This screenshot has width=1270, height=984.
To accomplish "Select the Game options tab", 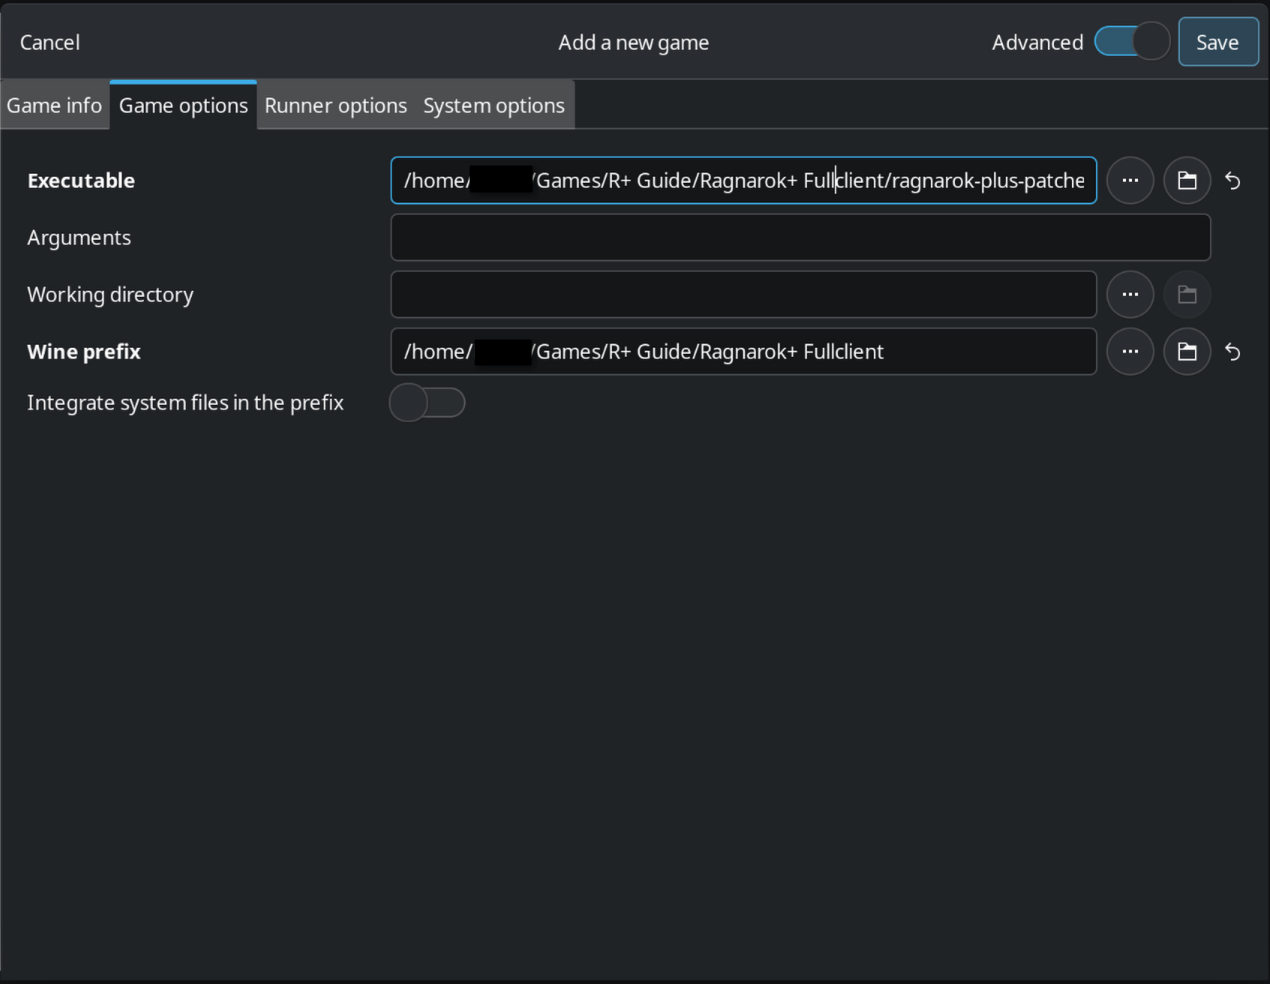I will (x=183, y=105).
